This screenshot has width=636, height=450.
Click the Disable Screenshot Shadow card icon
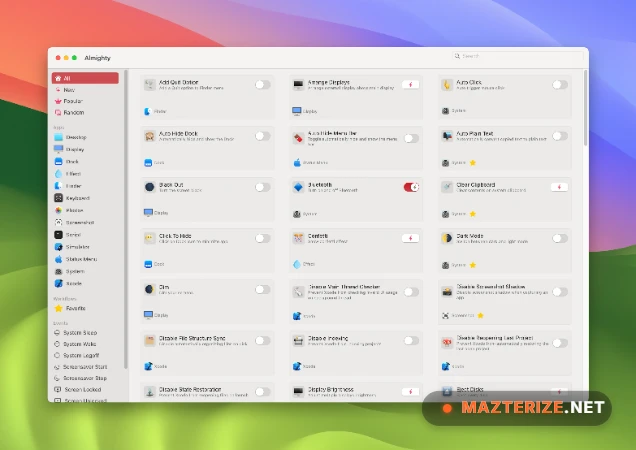[x=447, y=292]
